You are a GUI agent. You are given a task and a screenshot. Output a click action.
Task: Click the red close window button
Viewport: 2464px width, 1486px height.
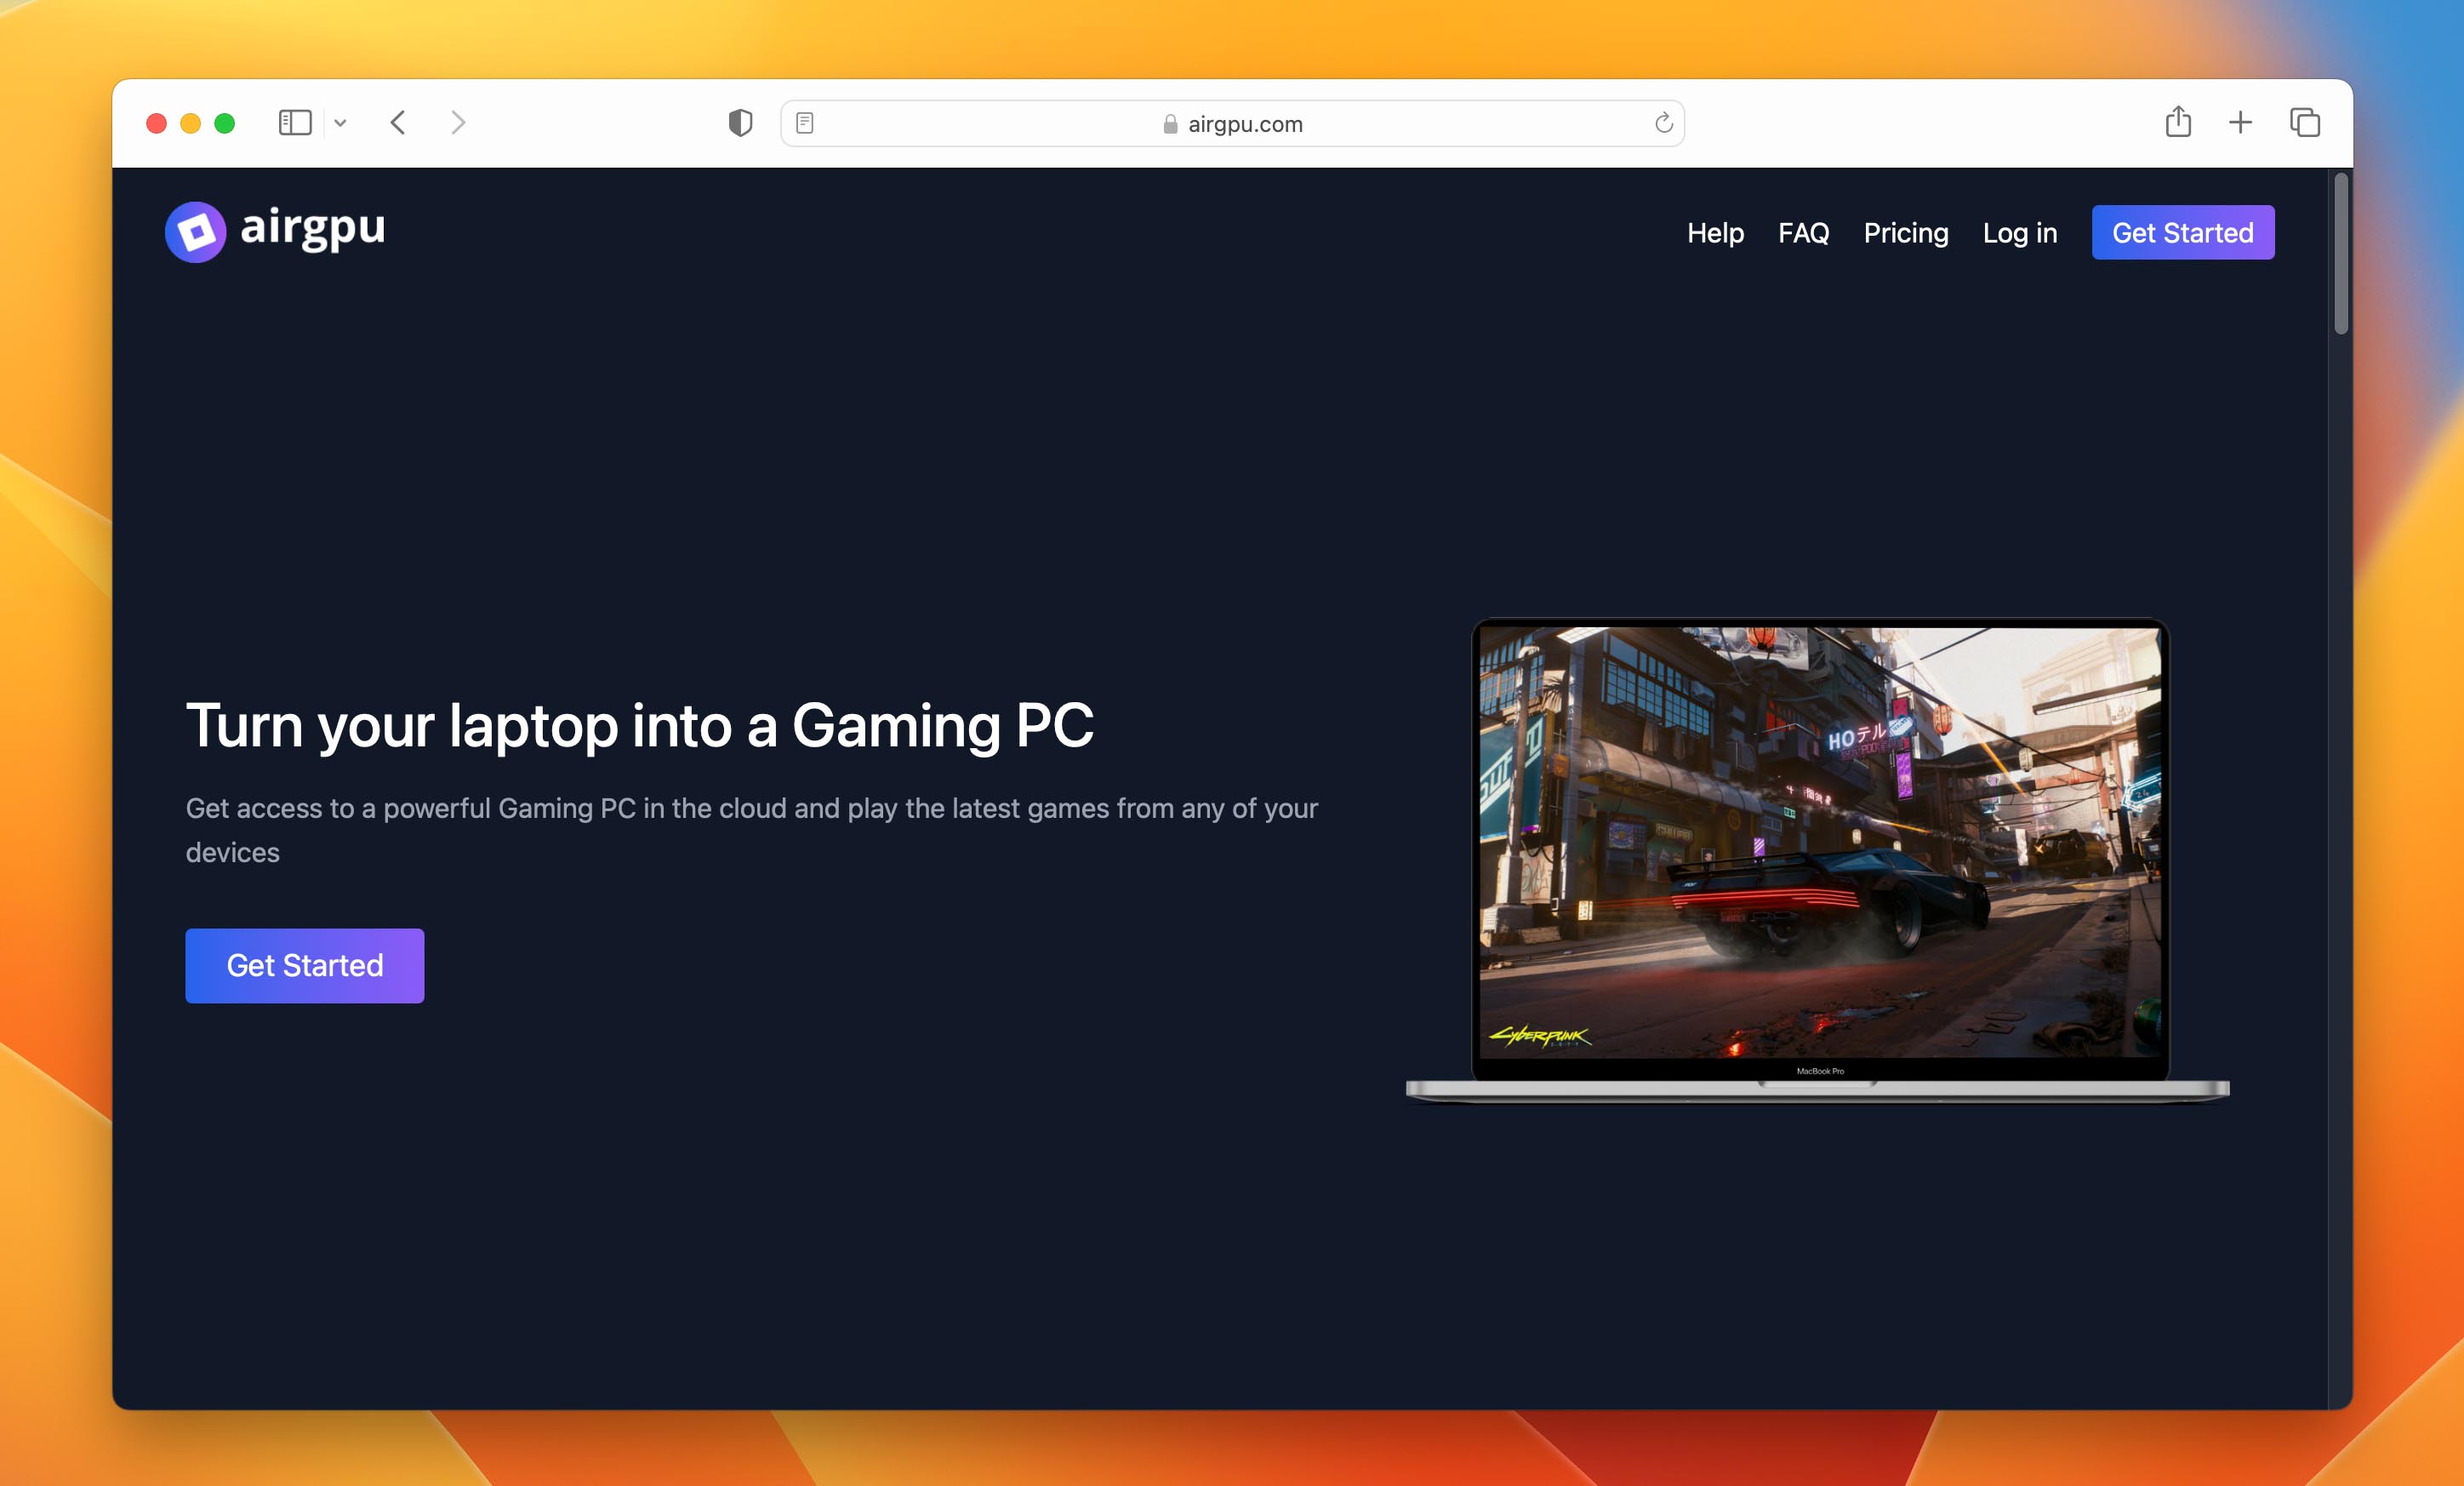tap(156, 123)
